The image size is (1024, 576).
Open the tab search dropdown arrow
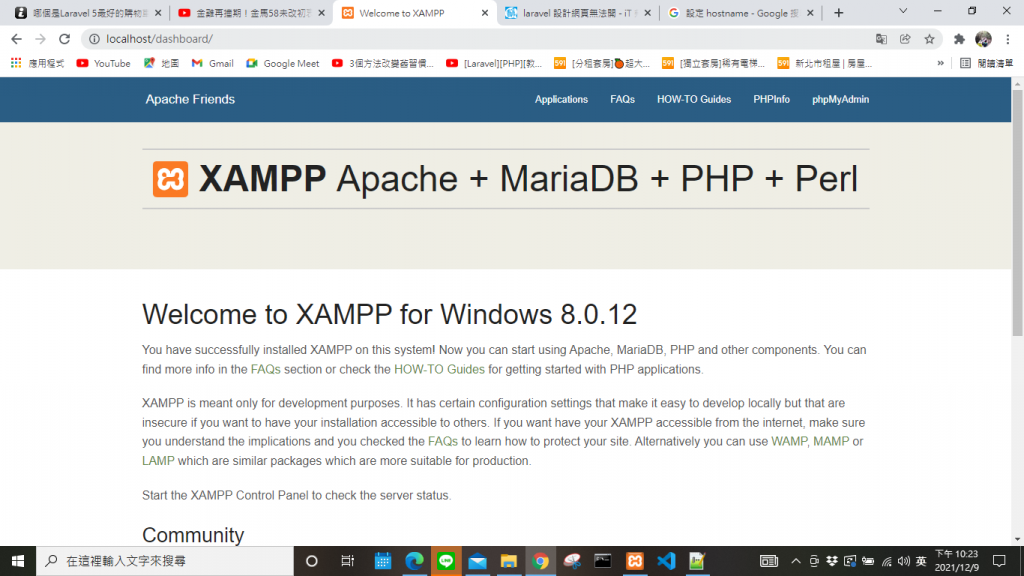[x=903, y=11]
